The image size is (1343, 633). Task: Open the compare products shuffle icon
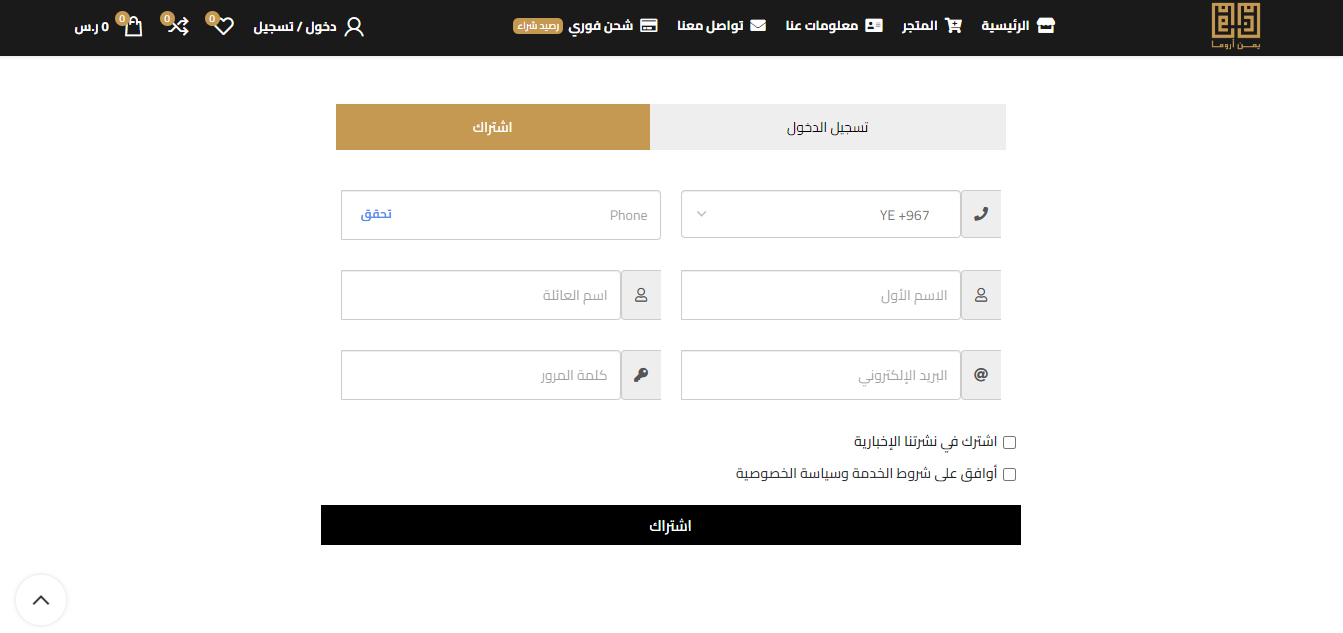pos(178,27)
